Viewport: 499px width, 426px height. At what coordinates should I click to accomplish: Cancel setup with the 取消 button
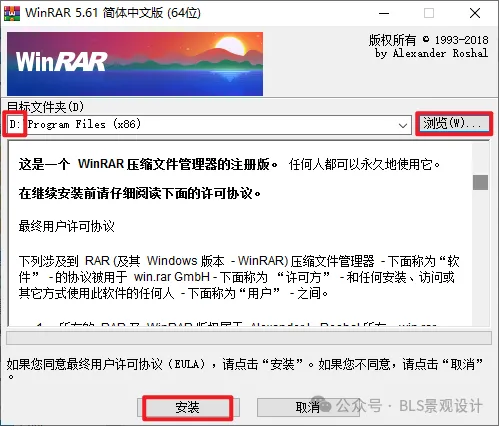(x=308, y=407)
